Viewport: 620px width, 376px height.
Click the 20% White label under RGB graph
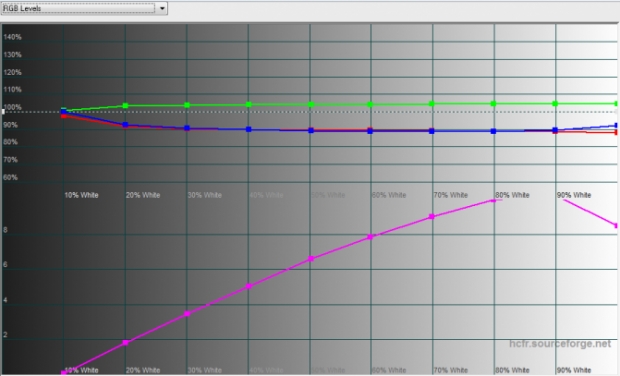143,195
